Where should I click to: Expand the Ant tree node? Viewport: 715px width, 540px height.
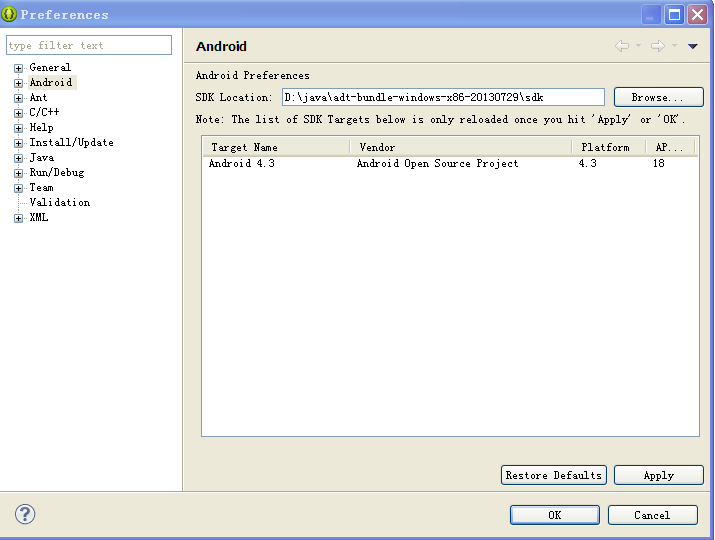coord(18,98)
